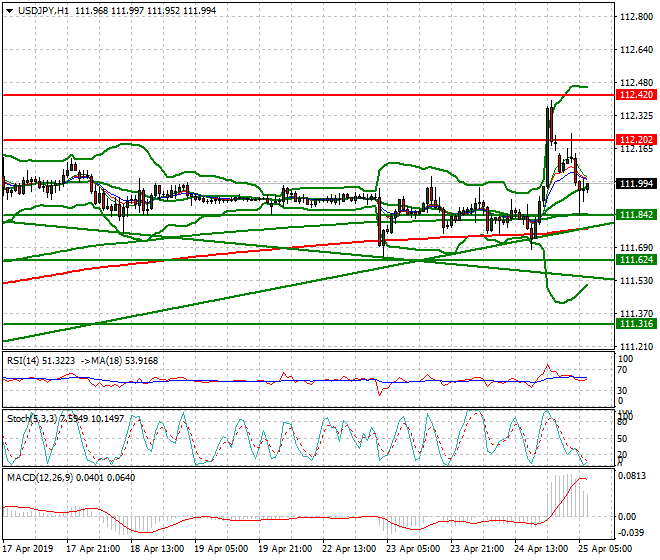Click the 111.530 price axis value
The height and width of the screenshot is (560, 660).
coord(636,280)
